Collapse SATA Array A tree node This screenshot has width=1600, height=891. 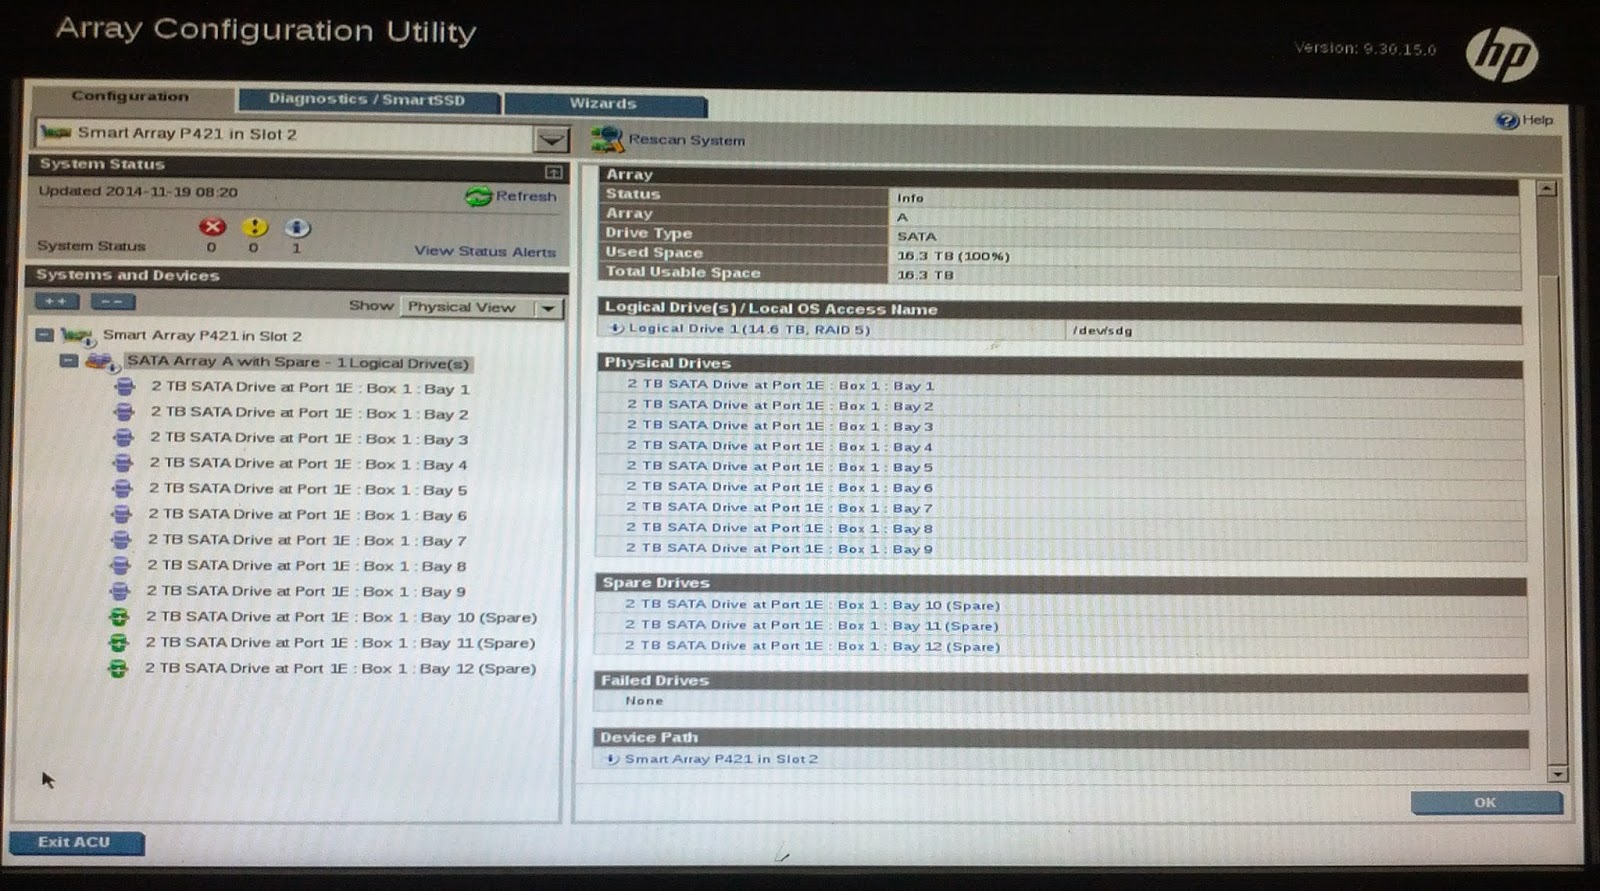point(68,361)
